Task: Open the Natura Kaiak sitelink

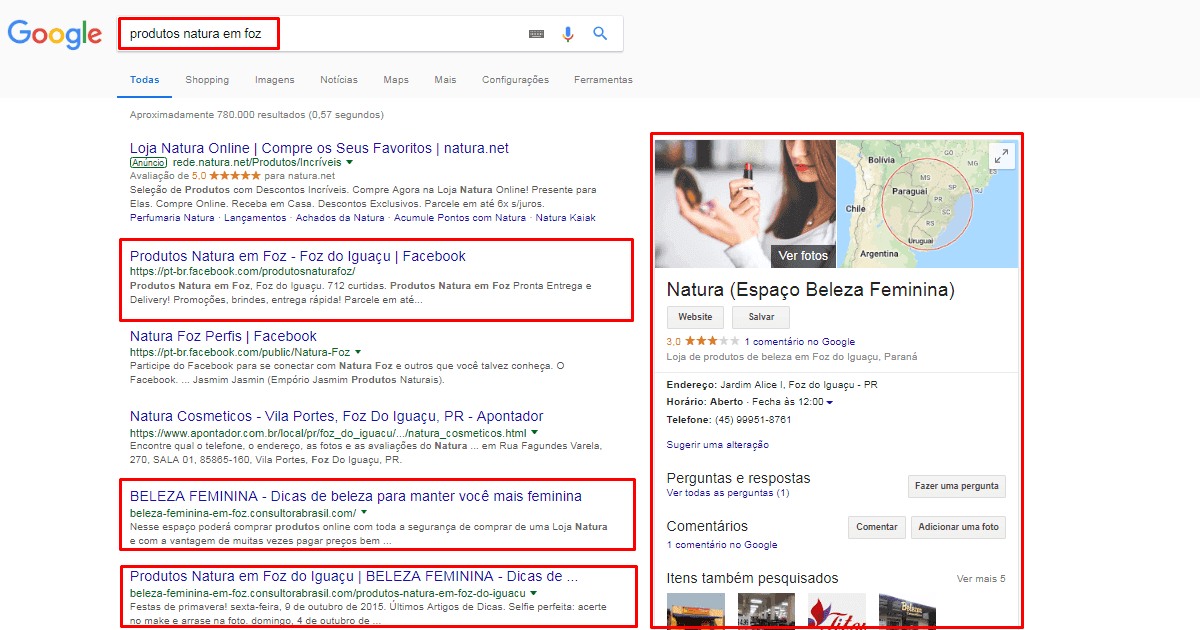Action: tap(565, 217)
